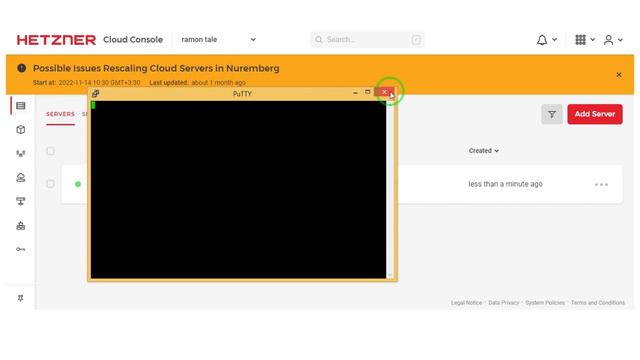Viewport: 640px width, 360px height.
Task: Expand the chevron beside apps grid
Action: click(593, 40)
